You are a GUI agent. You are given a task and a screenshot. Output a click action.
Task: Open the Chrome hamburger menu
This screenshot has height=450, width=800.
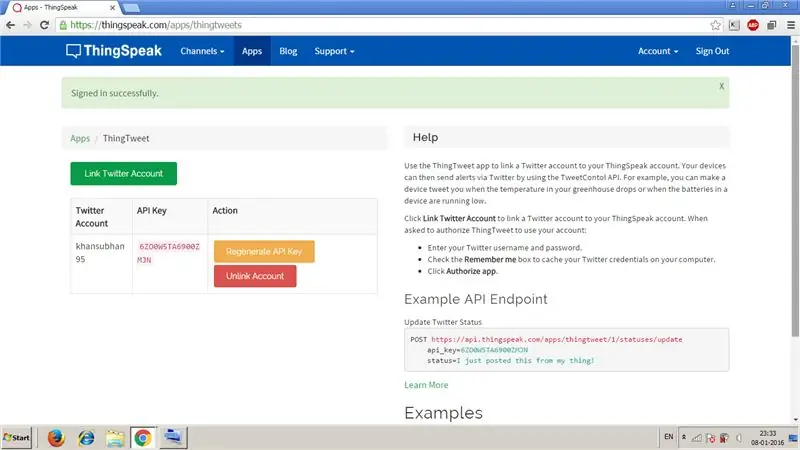[x=790, y=25]
